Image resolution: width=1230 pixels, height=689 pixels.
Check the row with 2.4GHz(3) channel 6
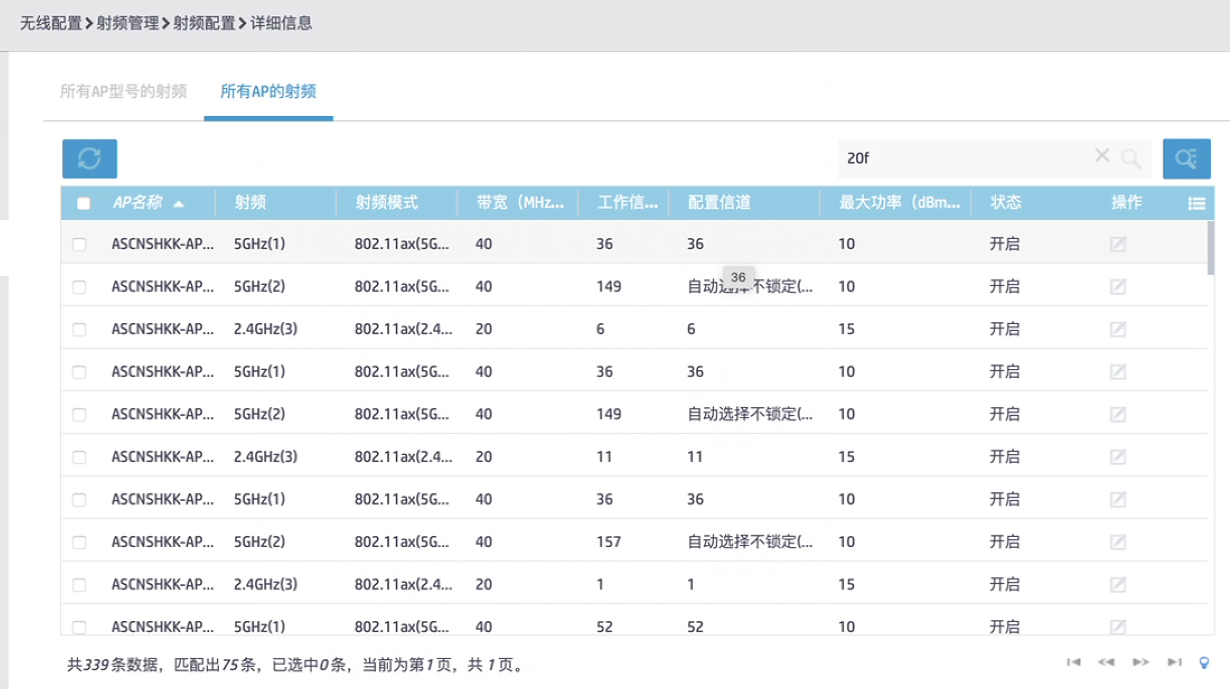point(80,329)
